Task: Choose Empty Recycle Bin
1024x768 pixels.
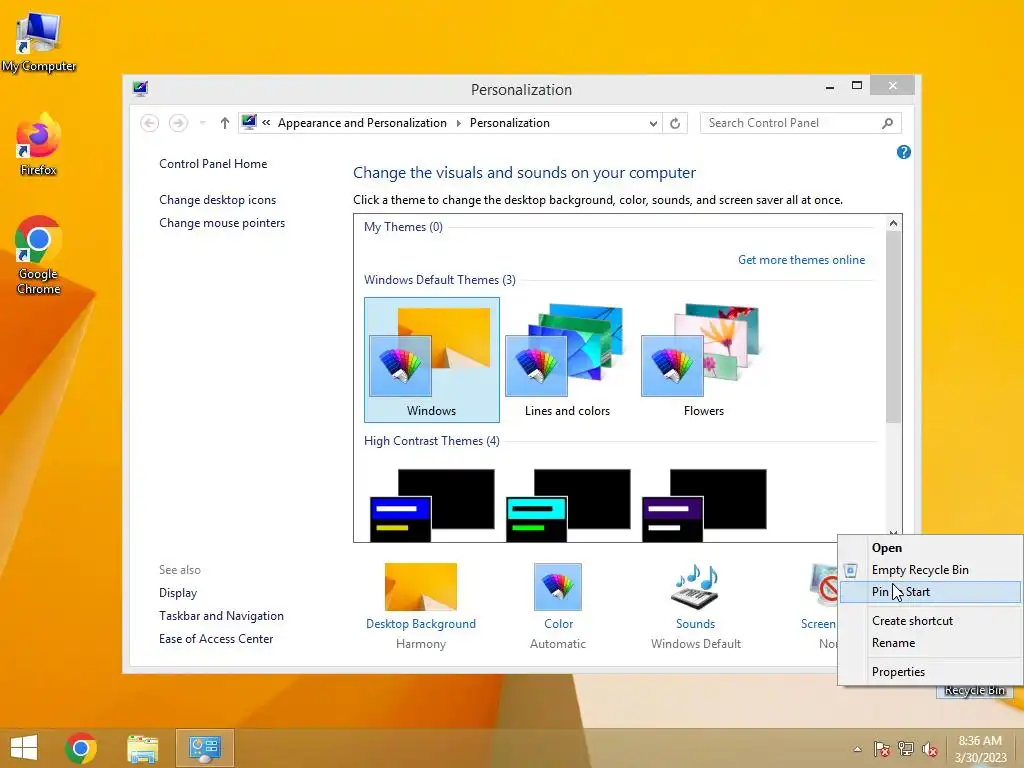Action: coord(930,570)
